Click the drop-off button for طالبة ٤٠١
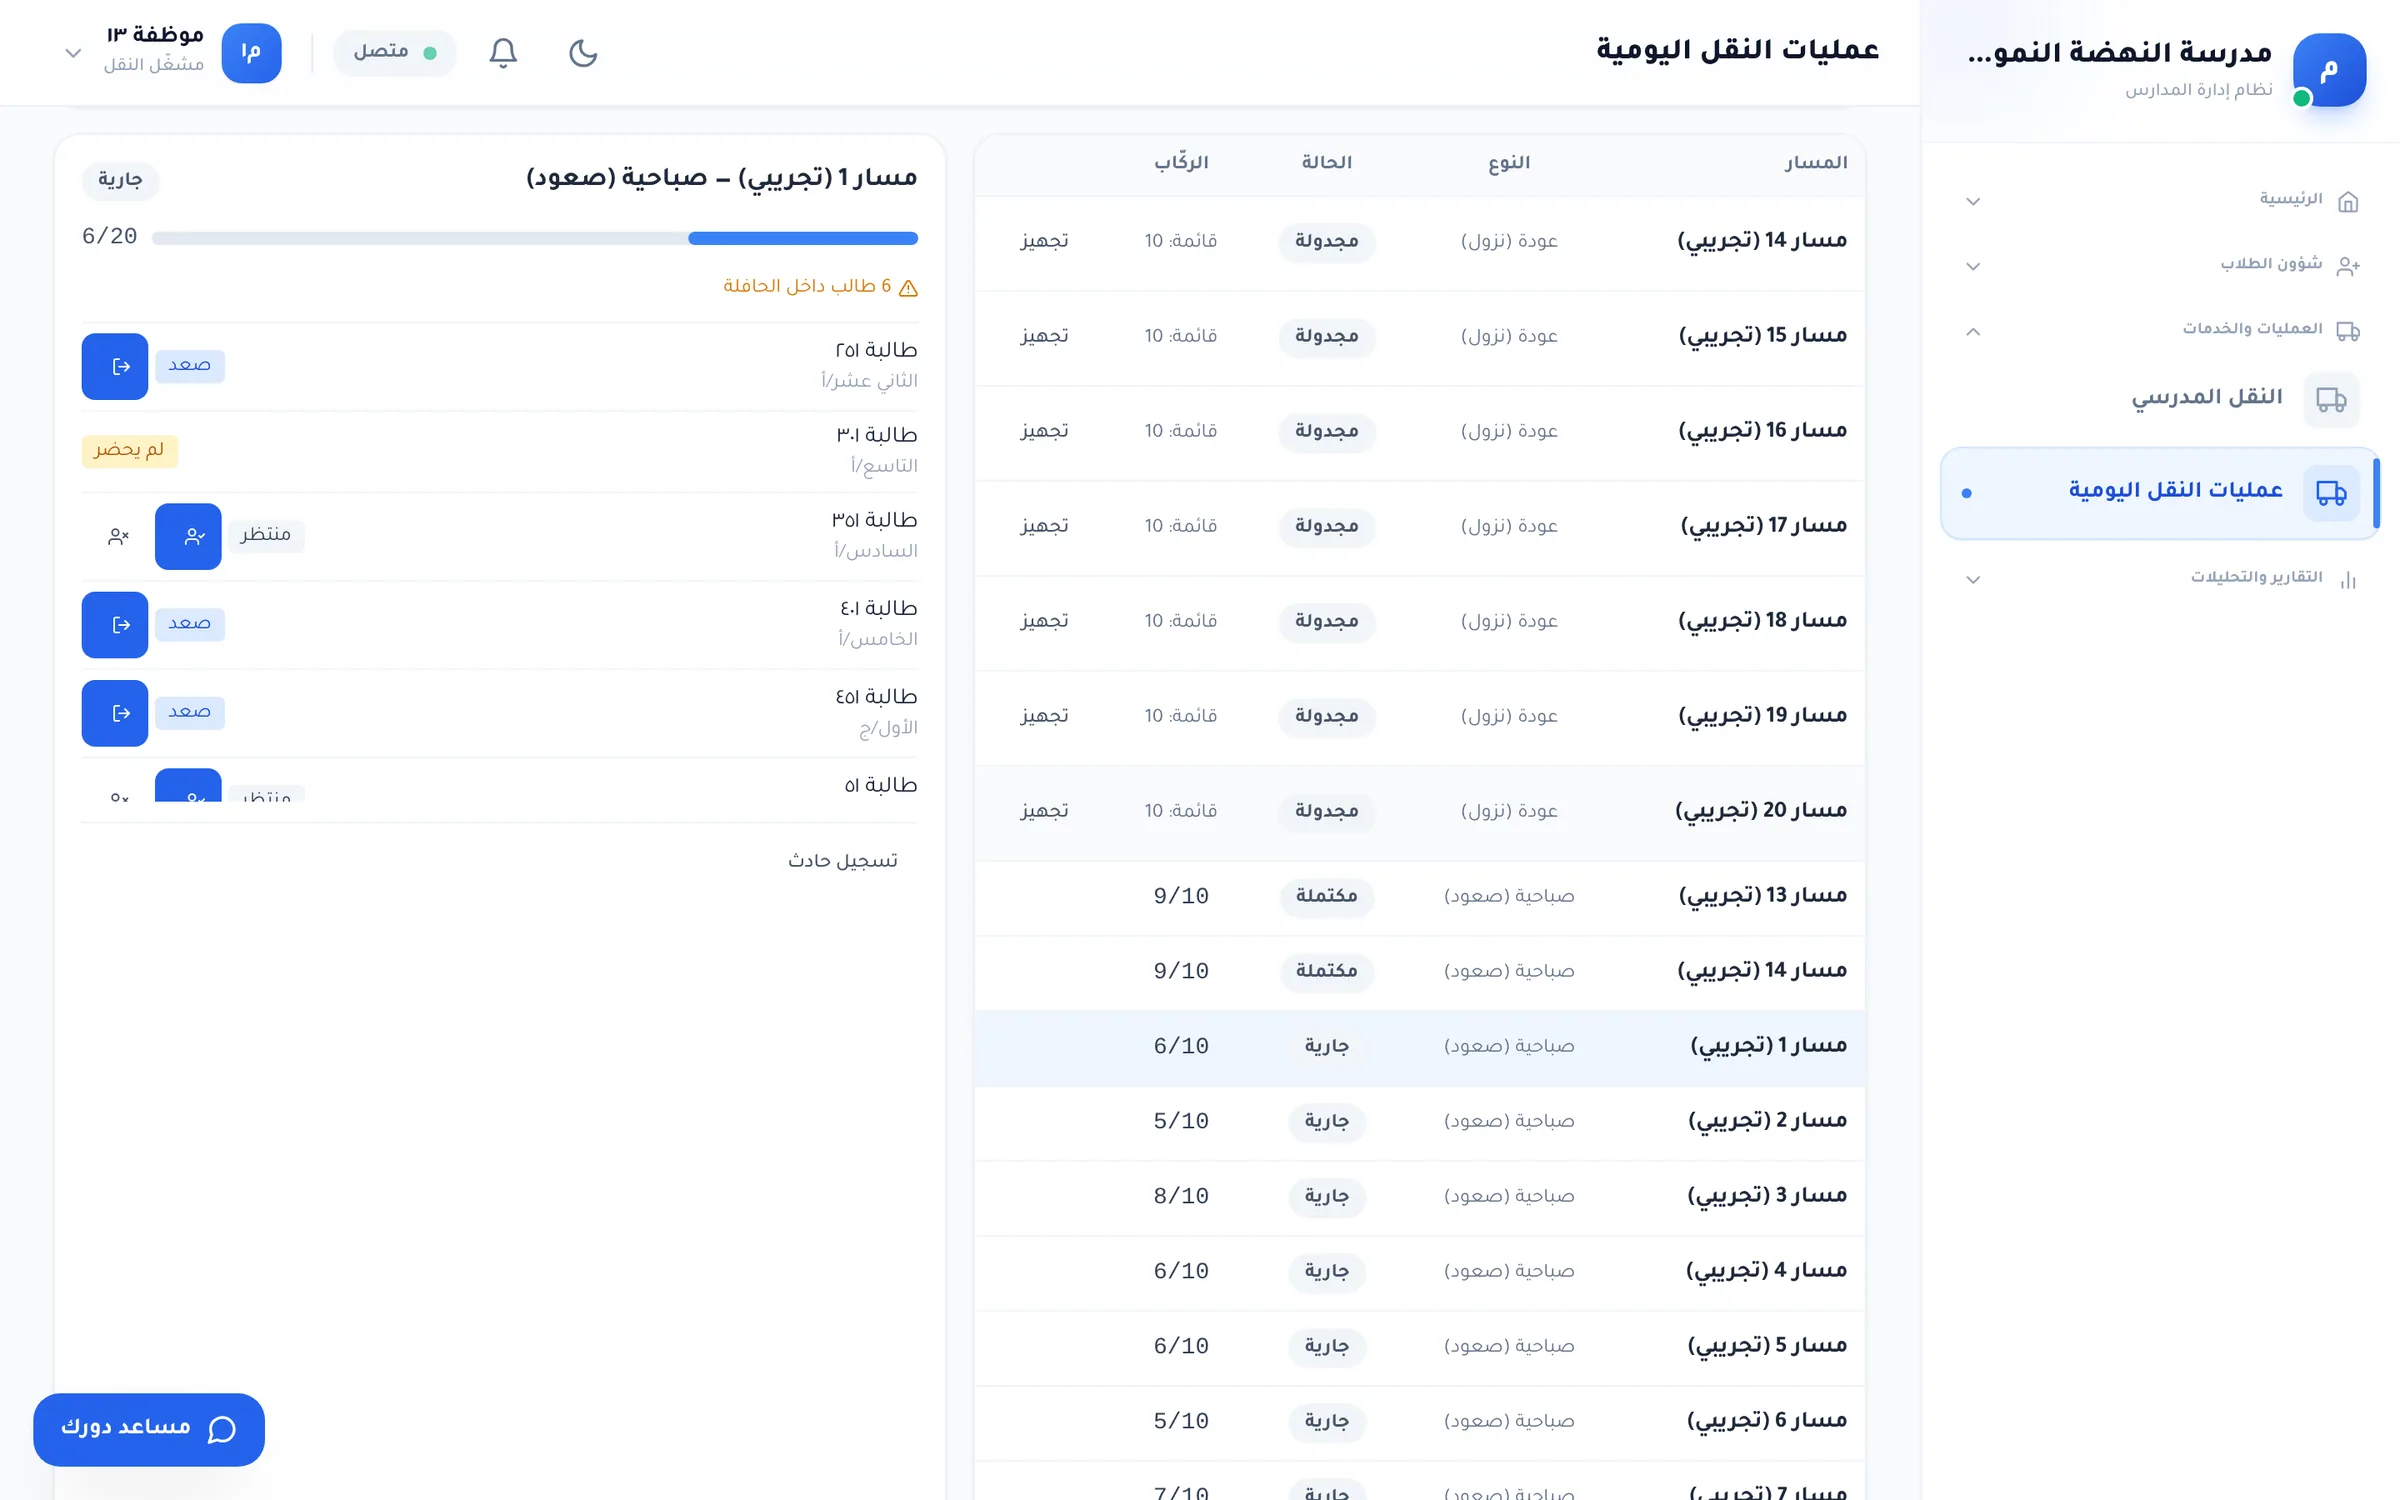 coord(115,624)
